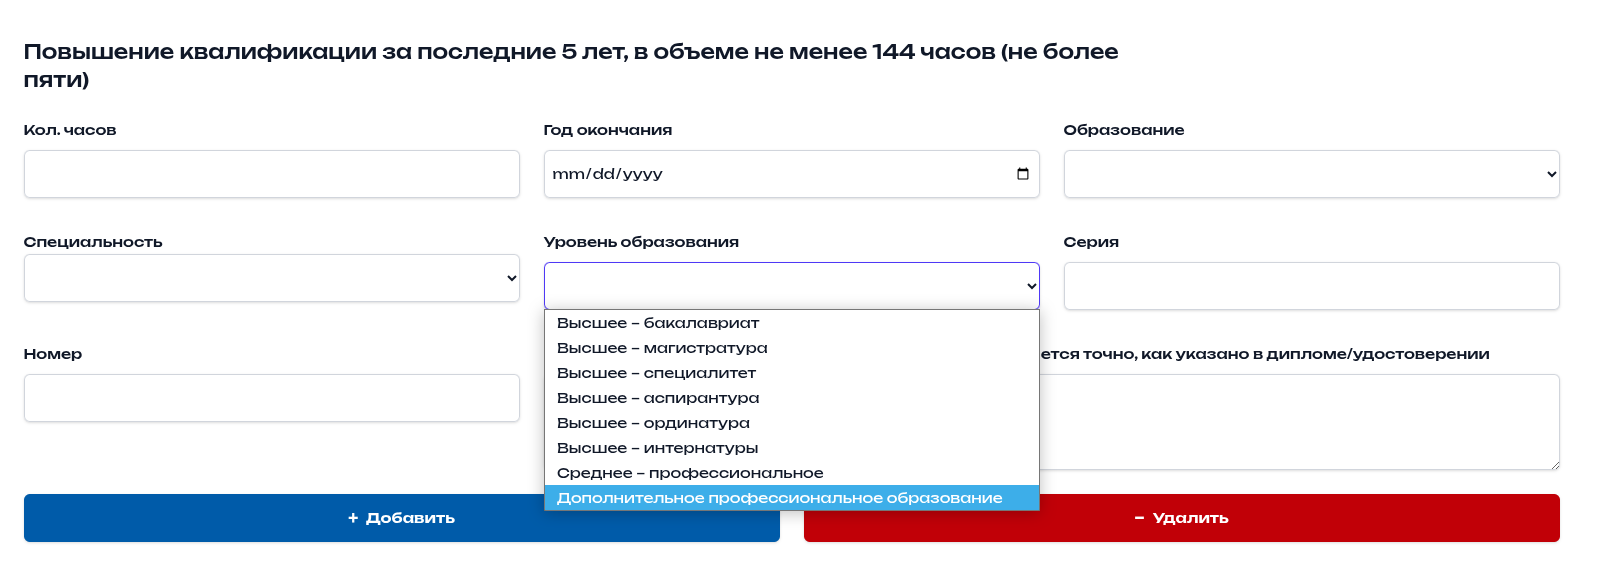The image size is (1604, 579).
Task: Click the text area resize handle
Action: pyautogui.click(x=1554, y=464)
